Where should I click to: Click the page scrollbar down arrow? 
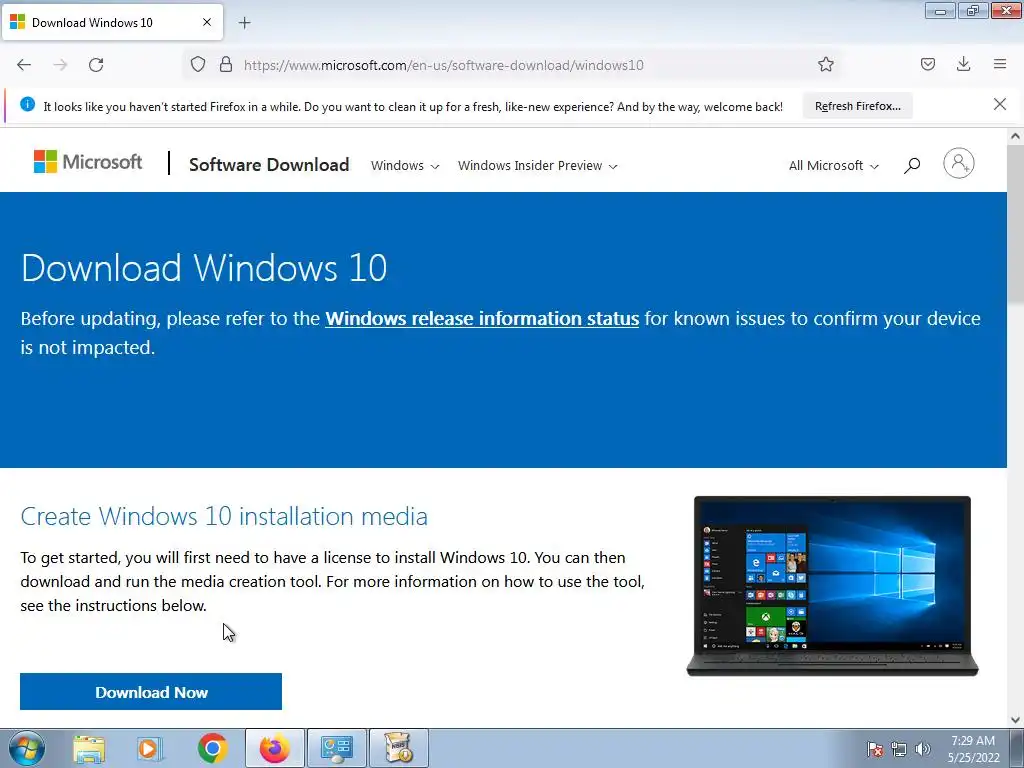(x=1015, y=720)
